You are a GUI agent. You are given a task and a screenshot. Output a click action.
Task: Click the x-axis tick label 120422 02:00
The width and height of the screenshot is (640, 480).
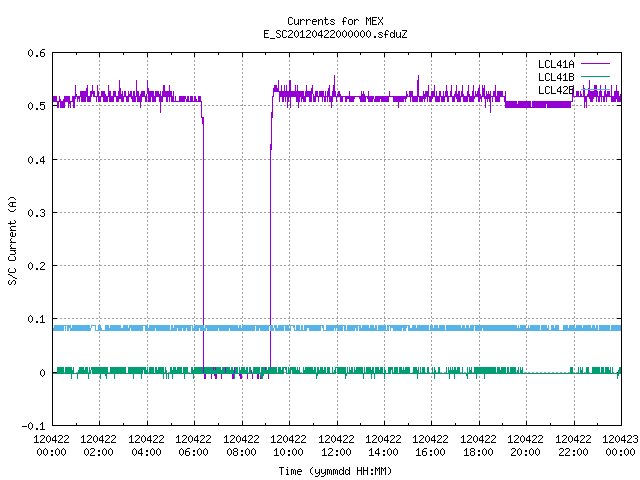pos(98,445)
